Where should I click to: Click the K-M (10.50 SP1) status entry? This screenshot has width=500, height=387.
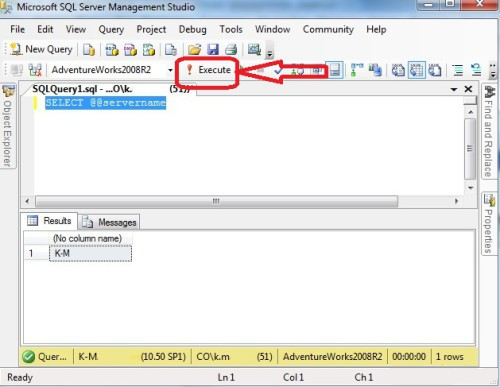tap(132, 357)
